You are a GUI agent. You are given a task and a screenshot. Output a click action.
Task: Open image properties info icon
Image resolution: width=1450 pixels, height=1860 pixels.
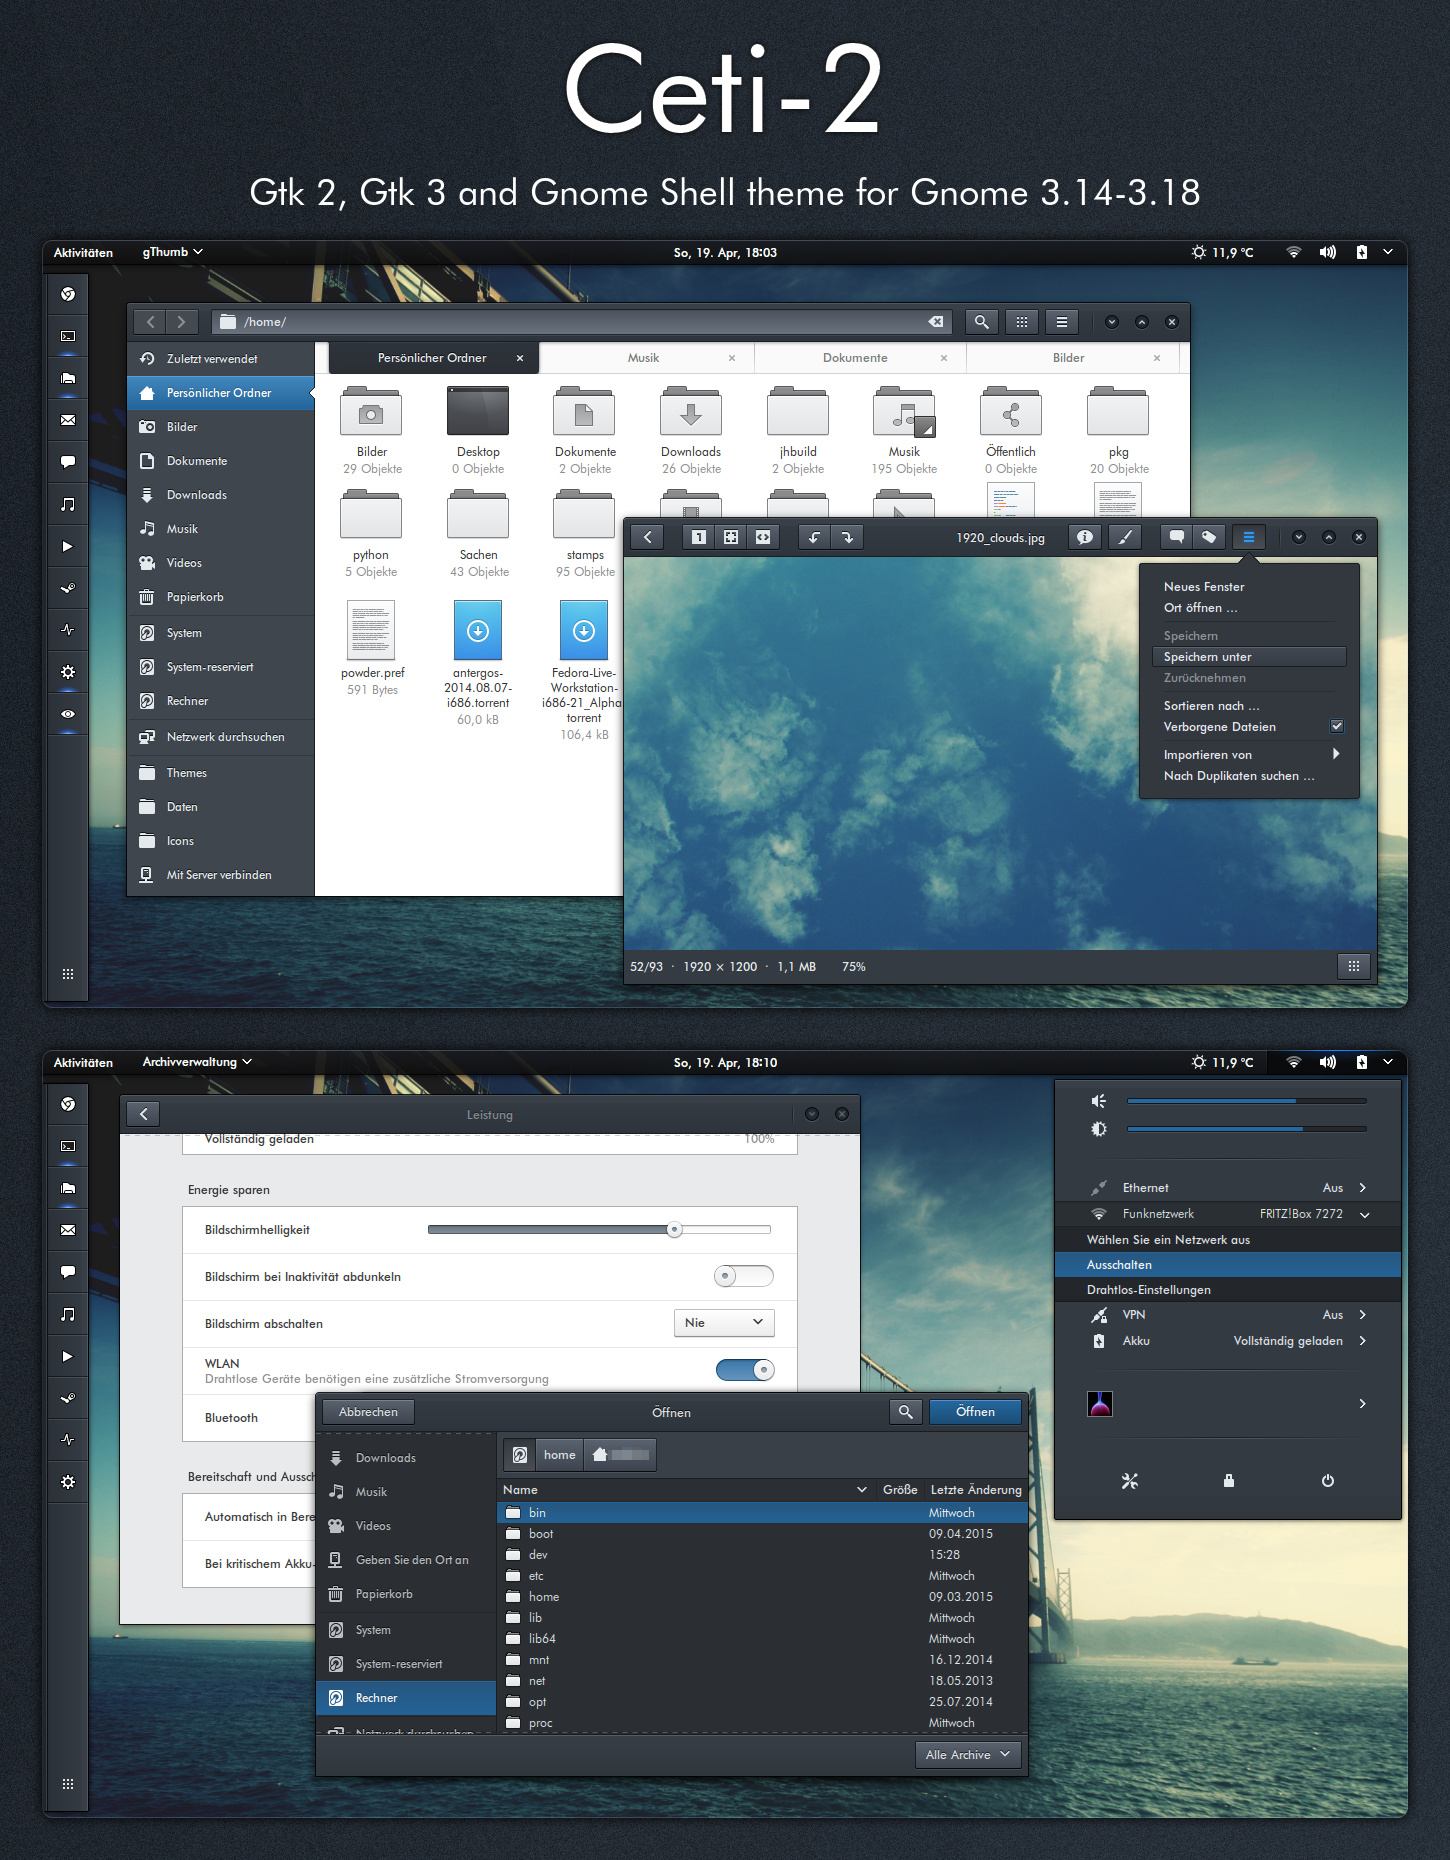[1084, 537]
